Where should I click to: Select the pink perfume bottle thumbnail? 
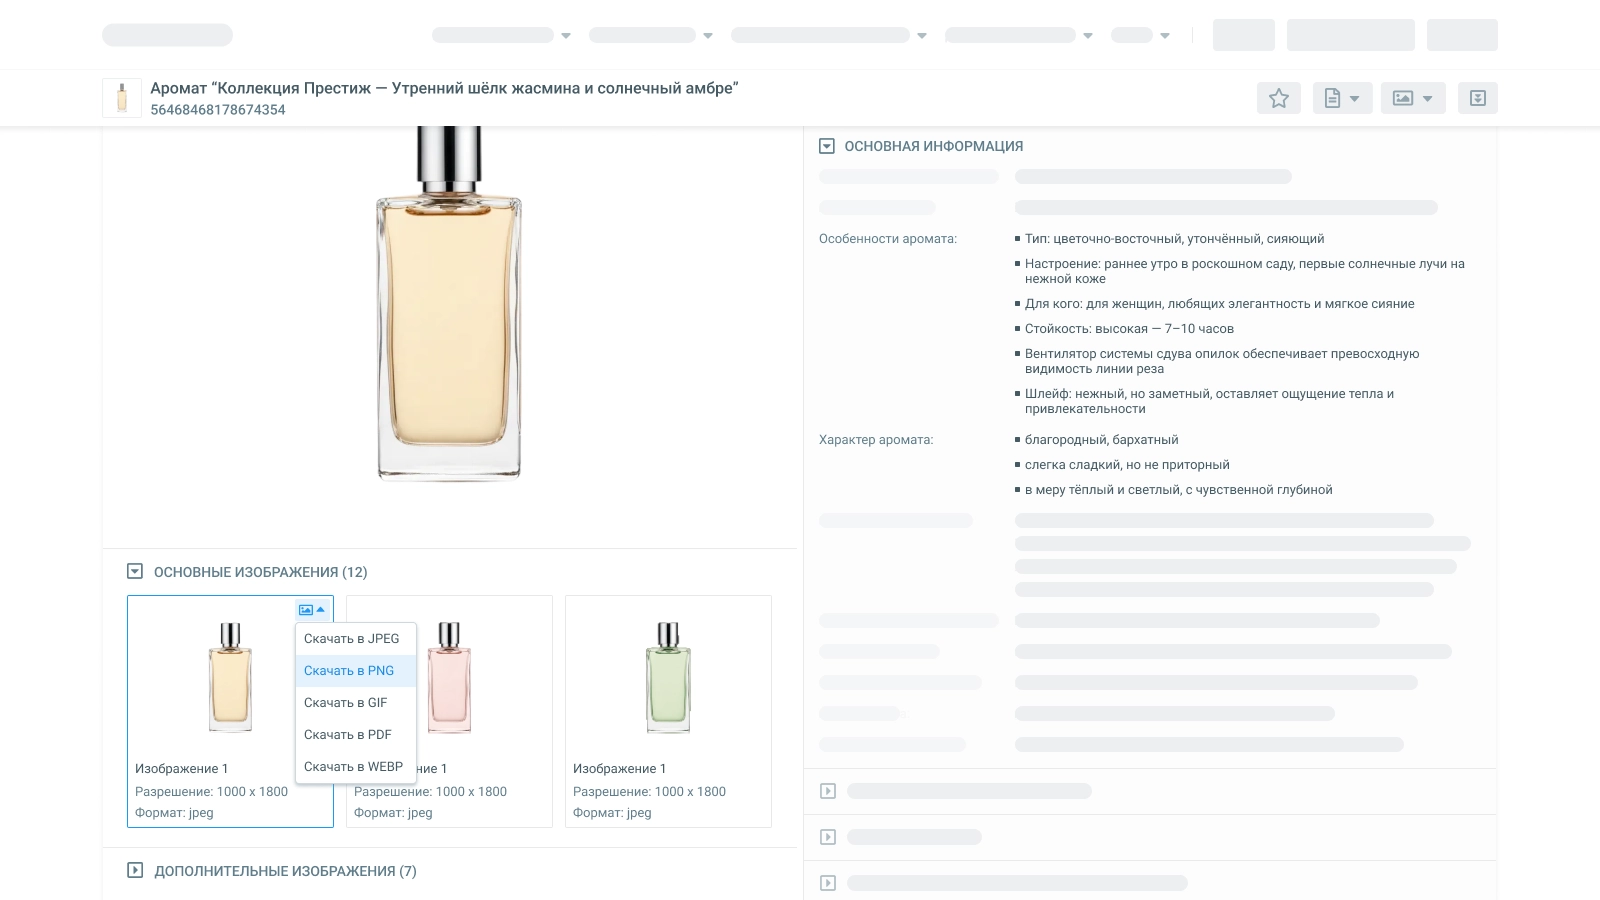(450, 678)
